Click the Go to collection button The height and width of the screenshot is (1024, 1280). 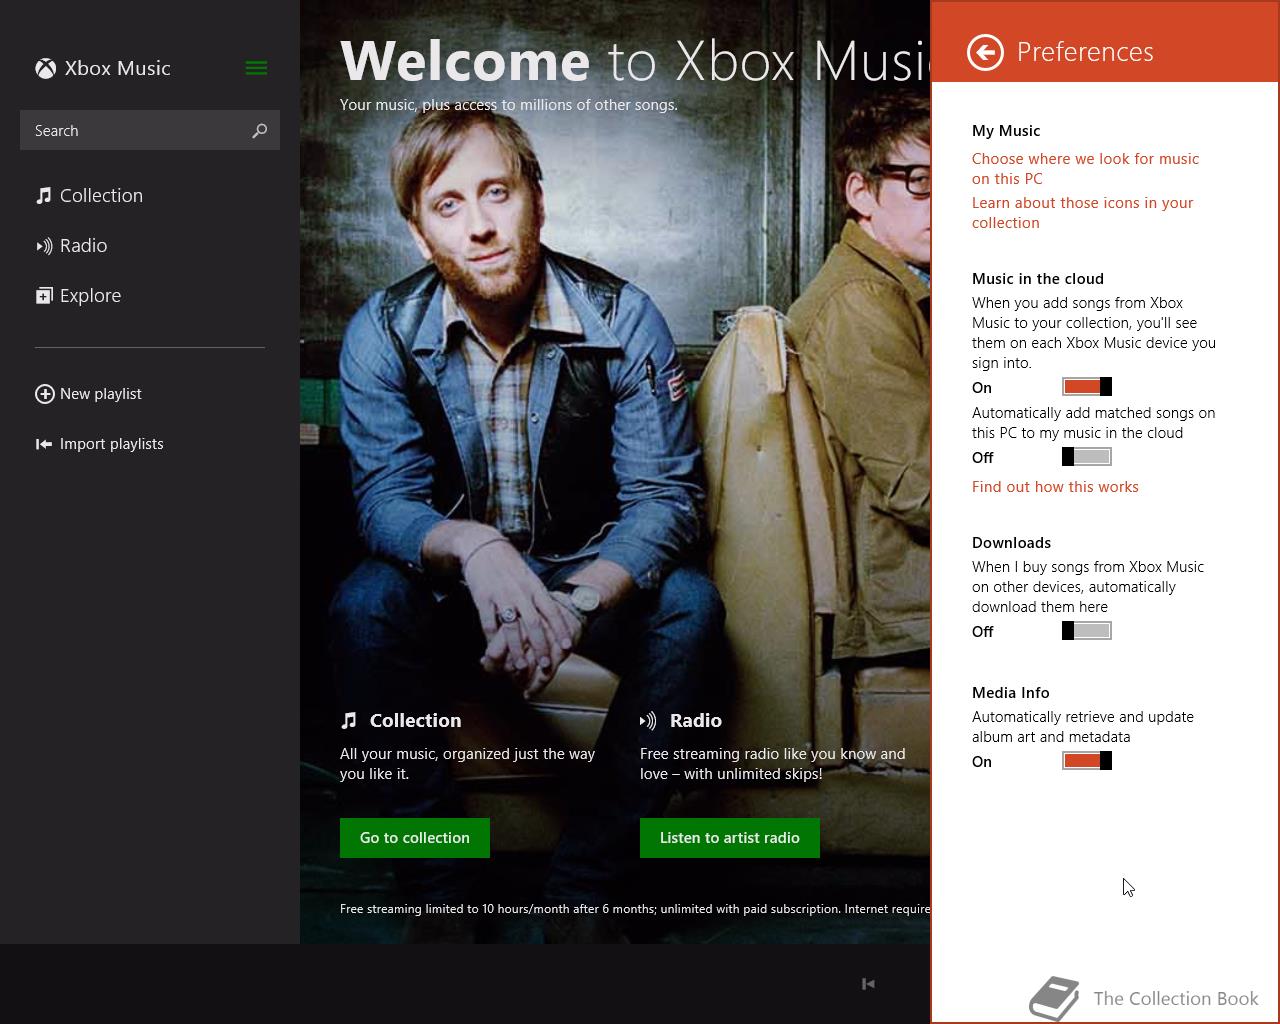coord(415,838)
